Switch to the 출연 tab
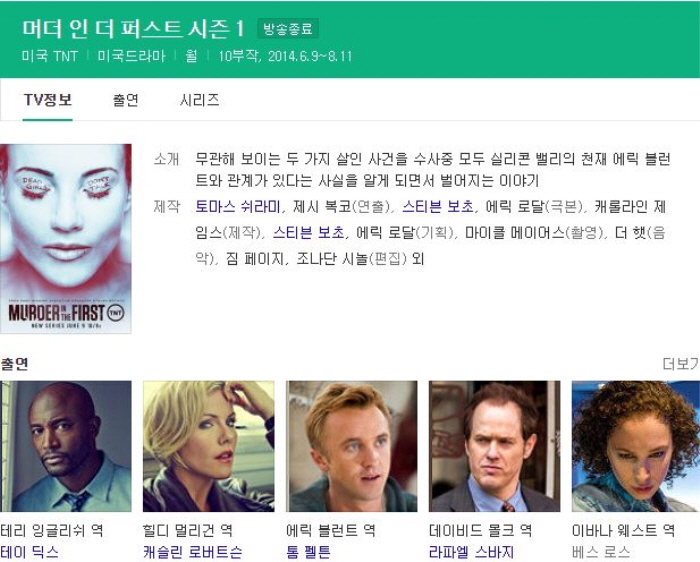The width and height of the screenshot is (700, 562). 125,100
